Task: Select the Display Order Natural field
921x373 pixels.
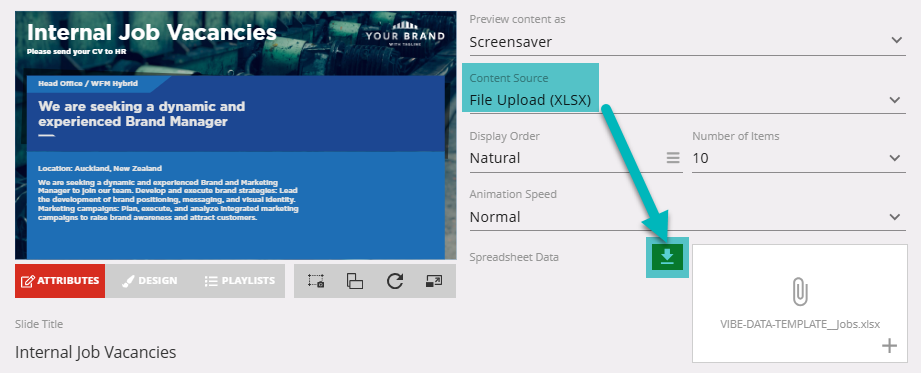Action: (576, 158)
